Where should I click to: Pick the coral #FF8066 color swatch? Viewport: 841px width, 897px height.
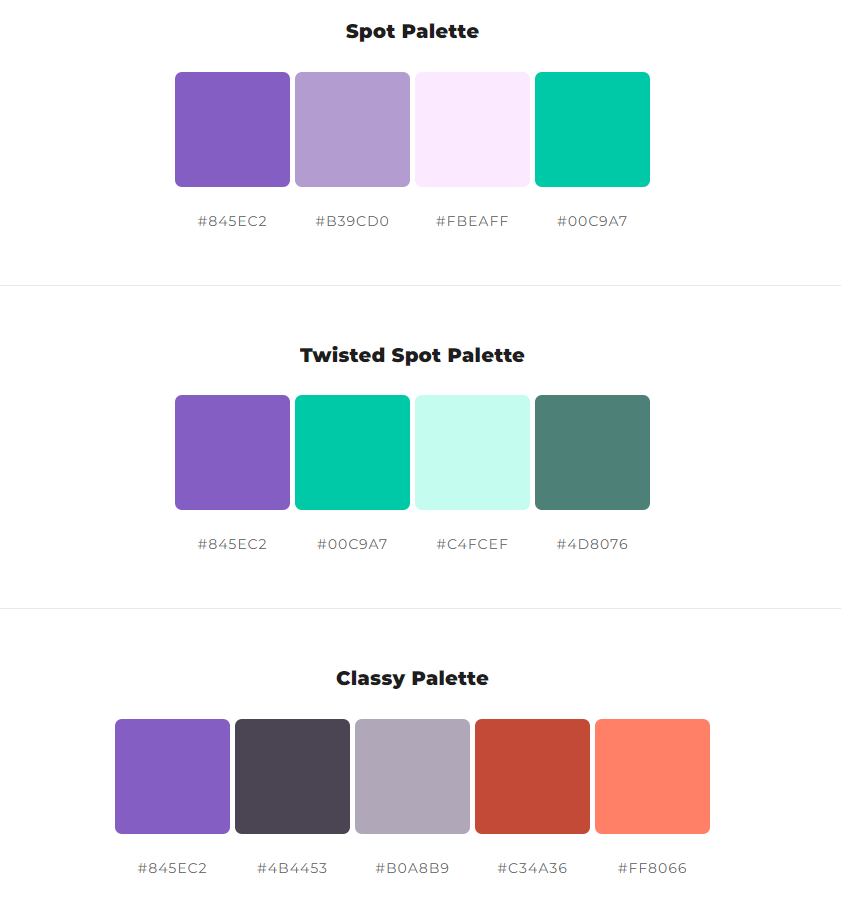(x=652, y=776)
